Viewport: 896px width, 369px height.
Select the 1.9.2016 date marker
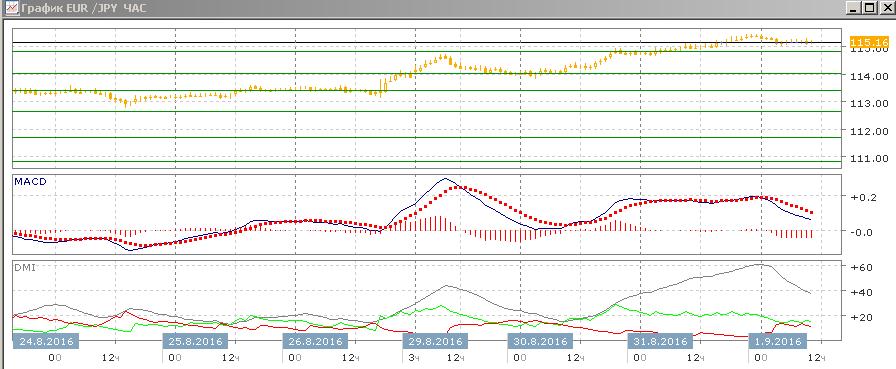pyautogui.click(x=777, y=342)
